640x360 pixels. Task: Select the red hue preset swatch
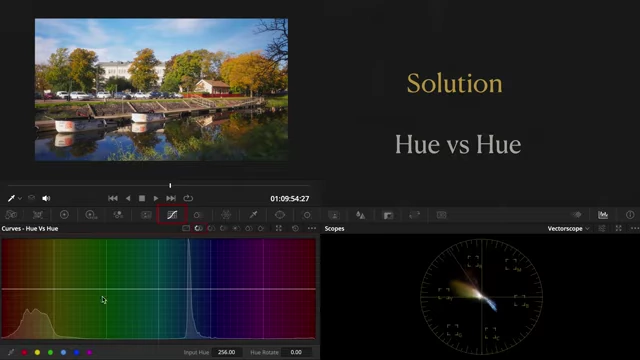click(24, 352)
